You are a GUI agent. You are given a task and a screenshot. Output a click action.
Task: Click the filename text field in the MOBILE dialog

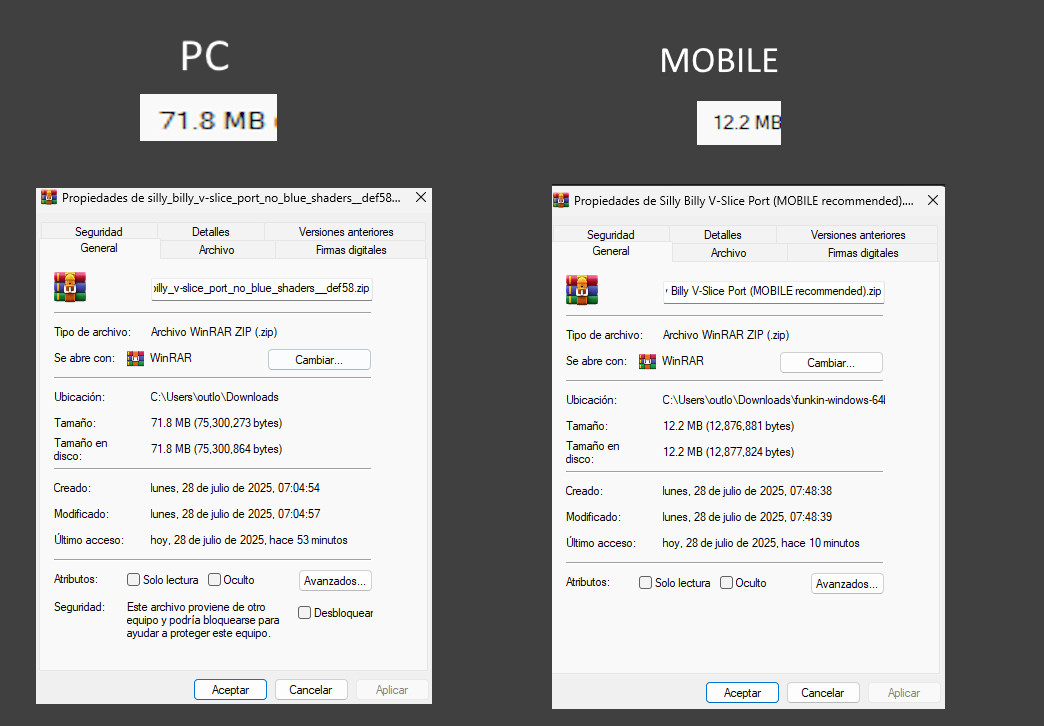tap(773, 292)
